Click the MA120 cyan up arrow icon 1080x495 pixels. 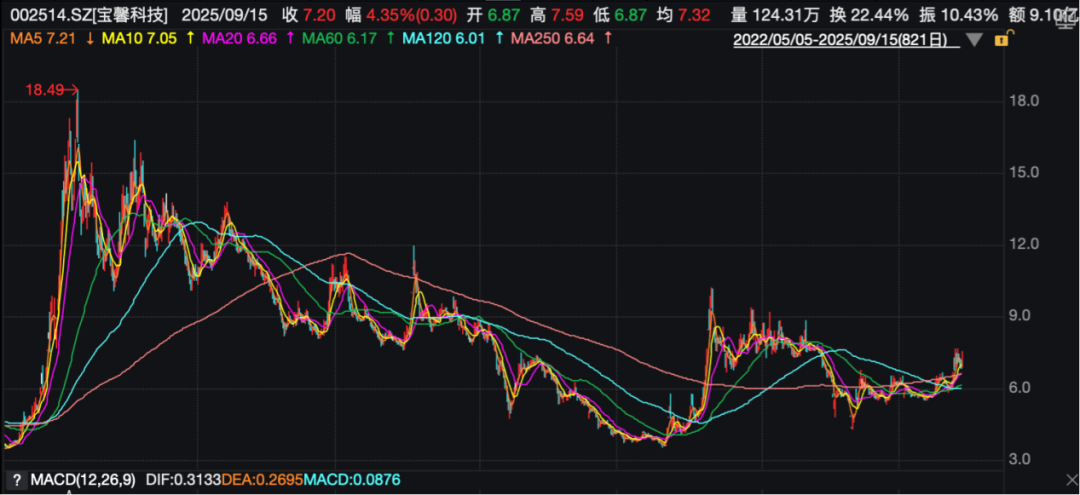pos(499,39)
